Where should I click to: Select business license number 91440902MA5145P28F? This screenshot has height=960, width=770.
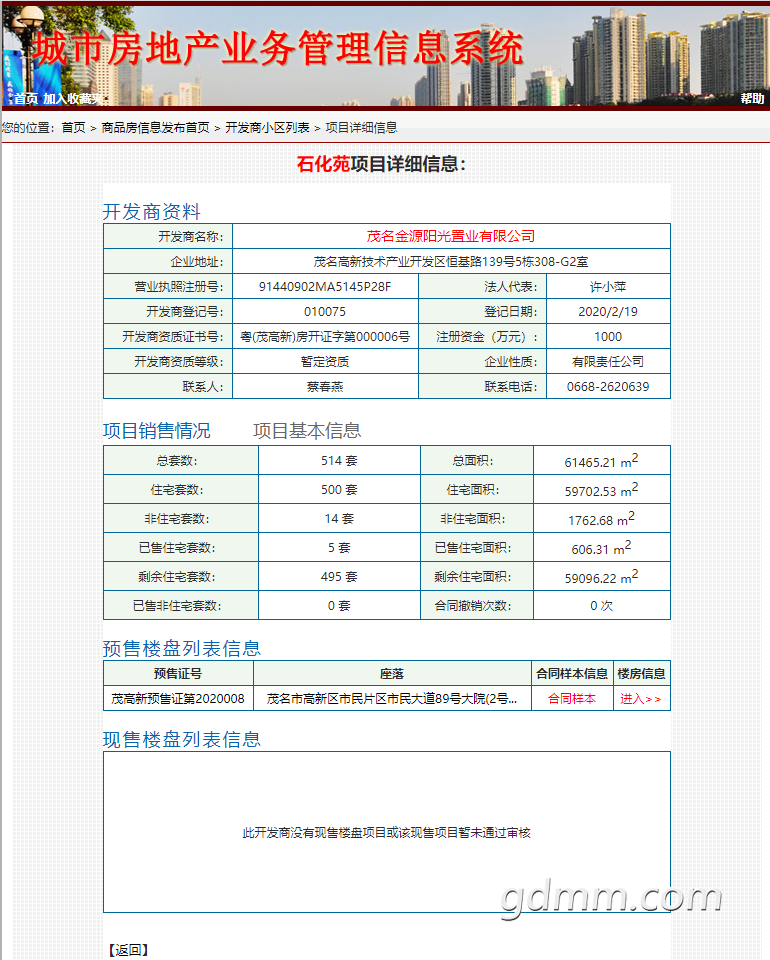tap(325, 287)
